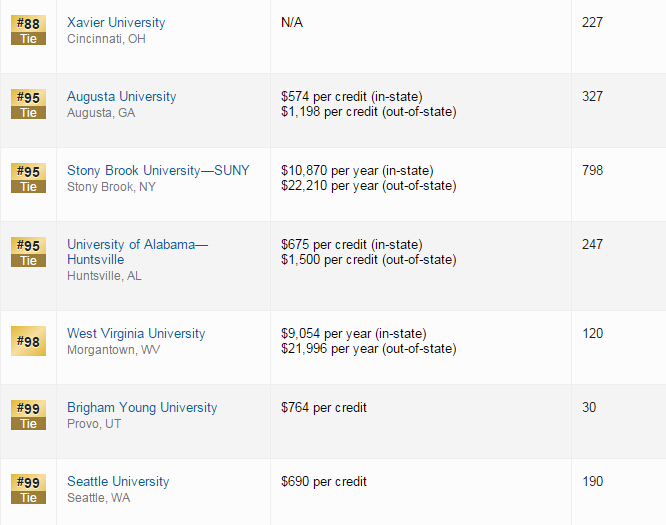Image resolution: width=666 pixels, height=525 pixels.
Task: Click the #99 Tie badge beside Brigham Young
Action: tap(28, 415)
